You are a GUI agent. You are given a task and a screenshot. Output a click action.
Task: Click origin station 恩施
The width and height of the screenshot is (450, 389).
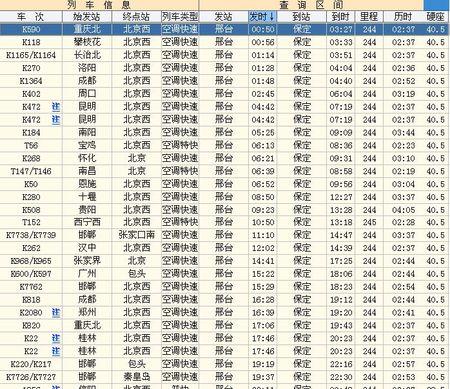tap(87, 184)
